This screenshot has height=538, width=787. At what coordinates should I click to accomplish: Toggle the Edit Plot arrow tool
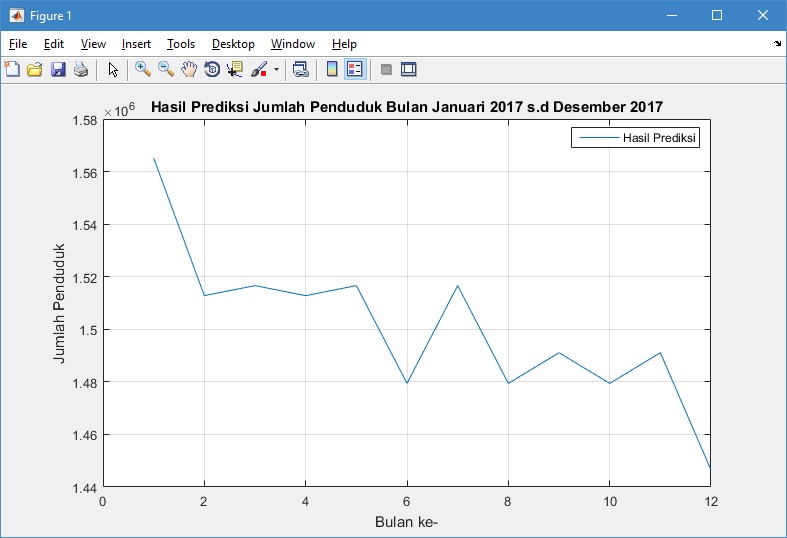[113, 69]
